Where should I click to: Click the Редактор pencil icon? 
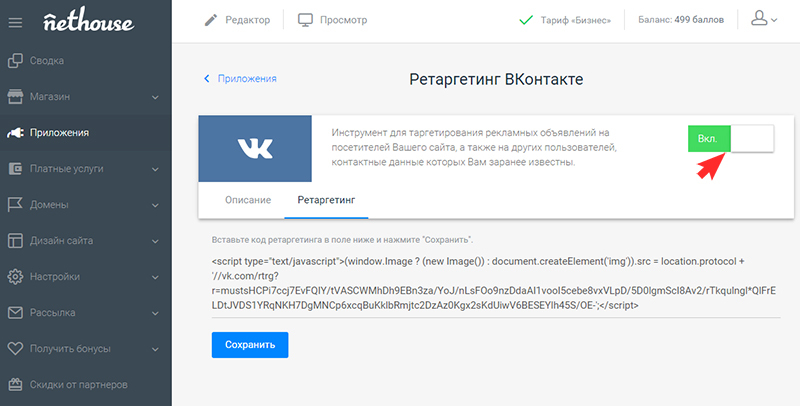pos(211,20)
